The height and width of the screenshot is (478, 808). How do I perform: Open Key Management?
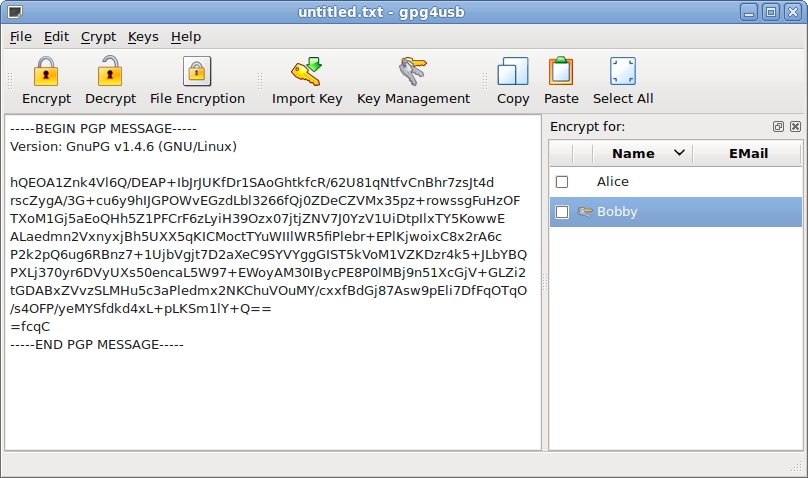413,81
